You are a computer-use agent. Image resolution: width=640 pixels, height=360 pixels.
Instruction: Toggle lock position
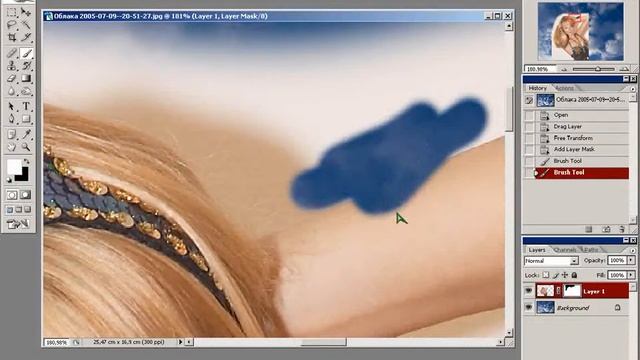click(565, 275)
